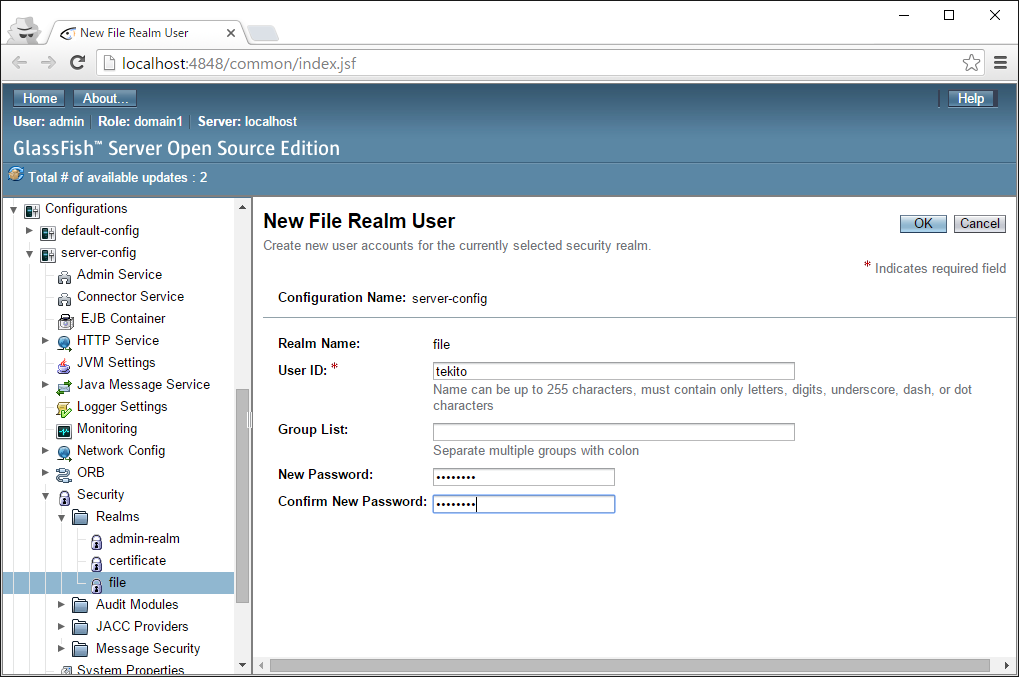Click the Group List field
This screenshot has height=677, width=1019.
click(613, 432)
